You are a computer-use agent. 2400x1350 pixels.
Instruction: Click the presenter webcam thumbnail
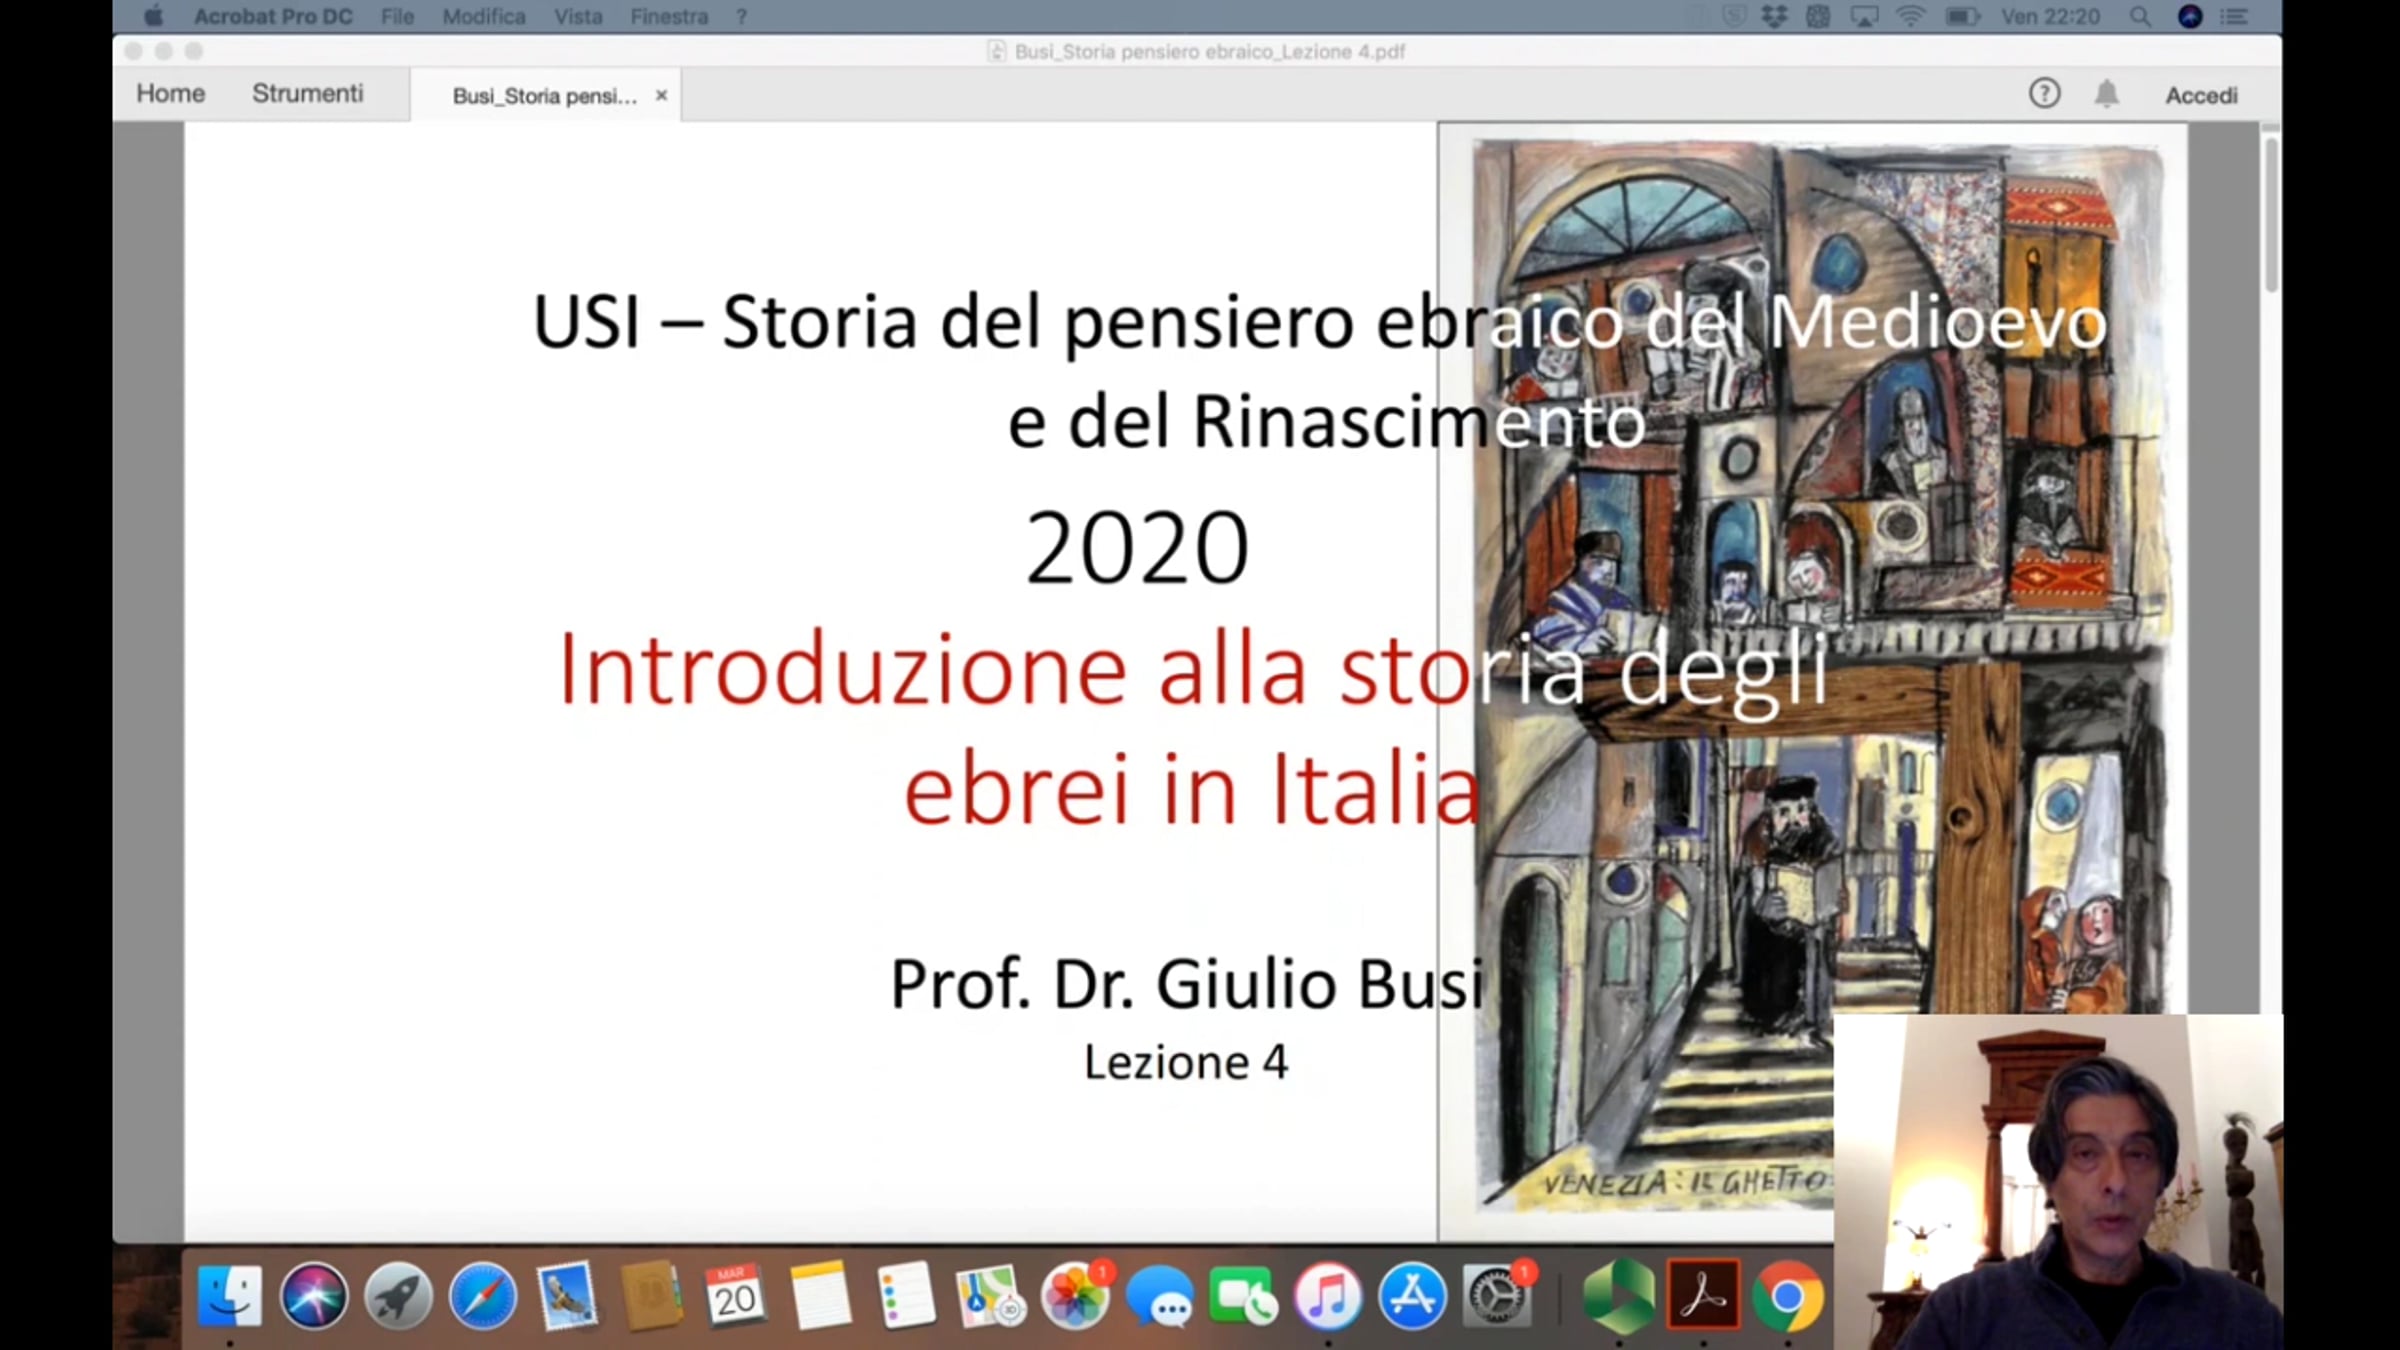coord(2058,1182)
